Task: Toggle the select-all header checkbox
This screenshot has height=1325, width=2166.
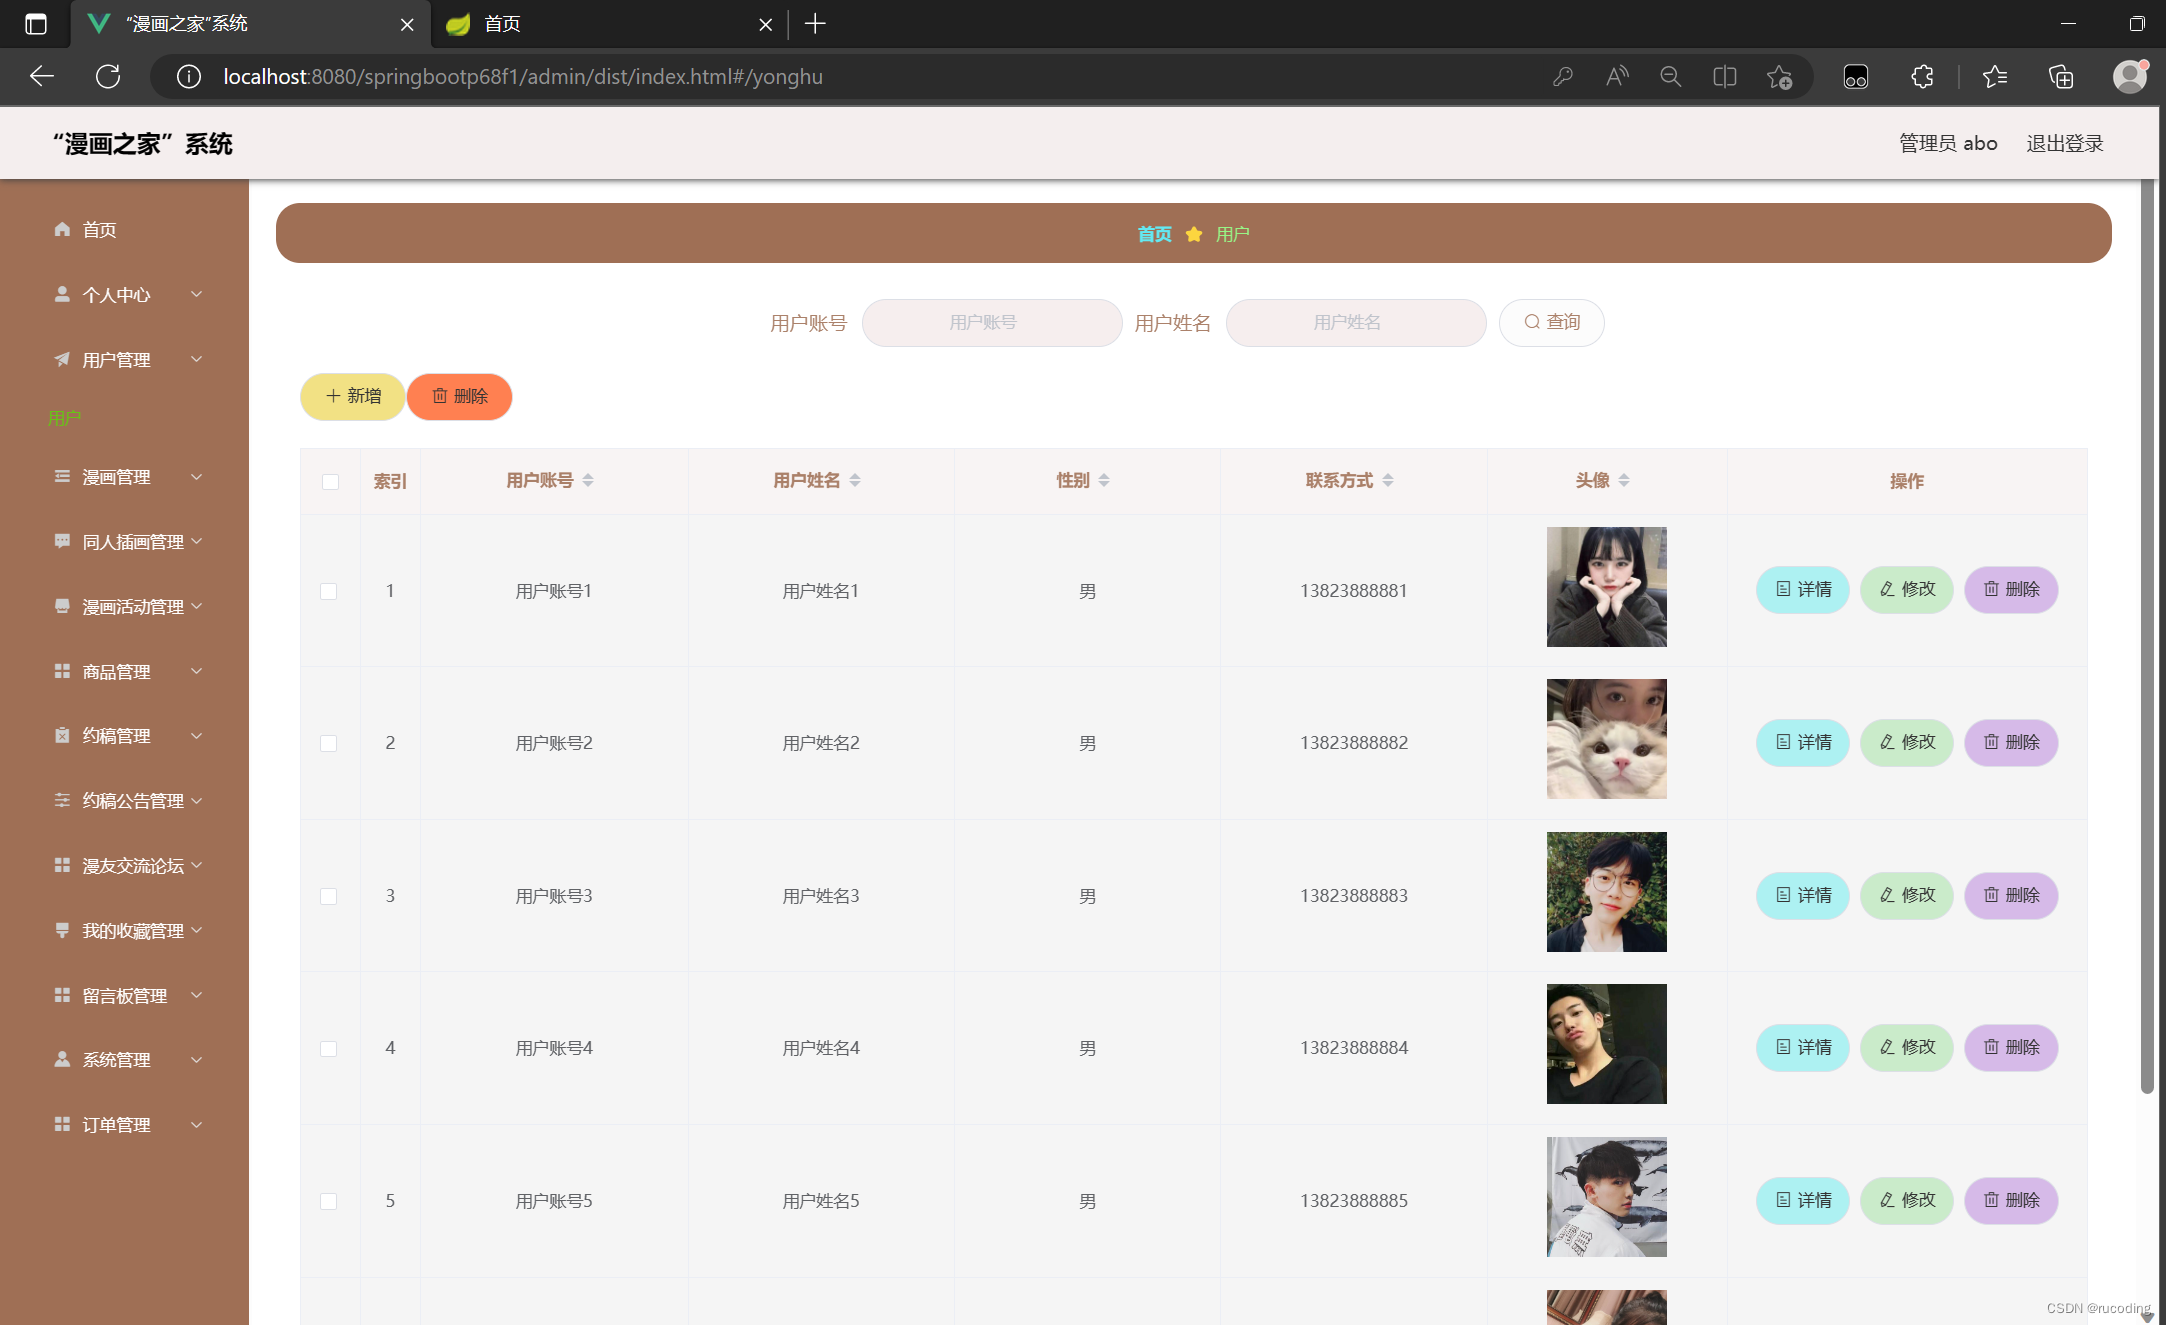Action: 330,481
